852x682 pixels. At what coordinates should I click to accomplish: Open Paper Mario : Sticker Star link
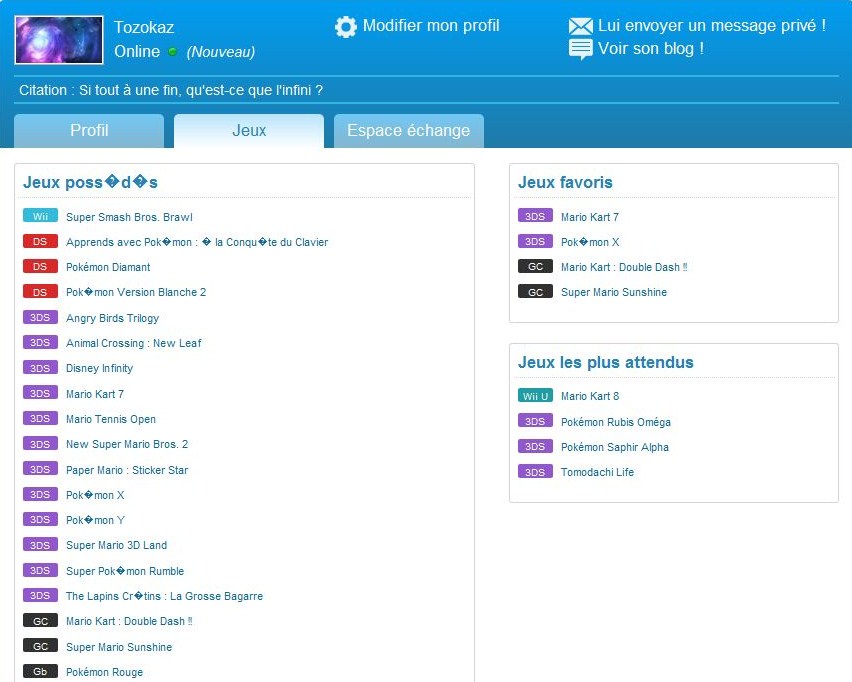tap(127, 470)
